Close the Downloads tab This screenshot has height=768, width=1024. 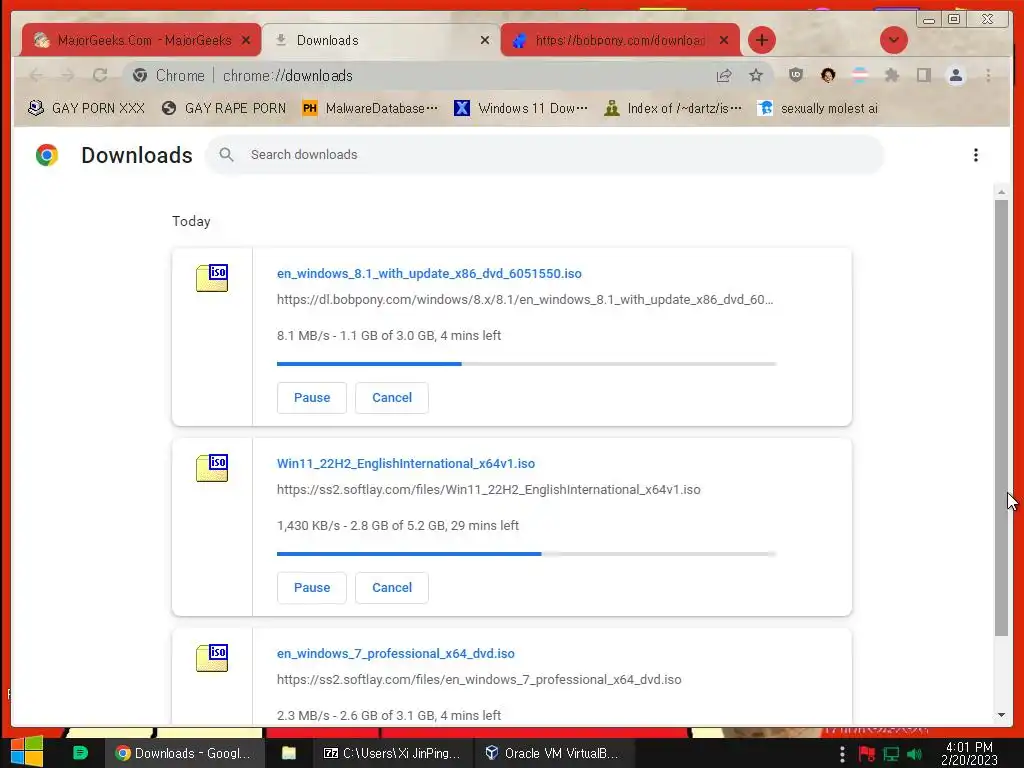[485, 40]
